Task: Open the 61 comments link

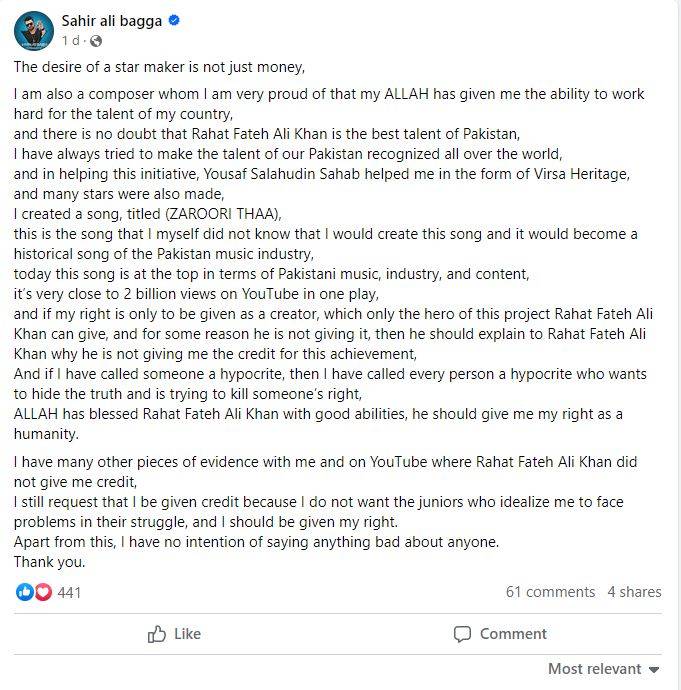Action: point(550,592)
